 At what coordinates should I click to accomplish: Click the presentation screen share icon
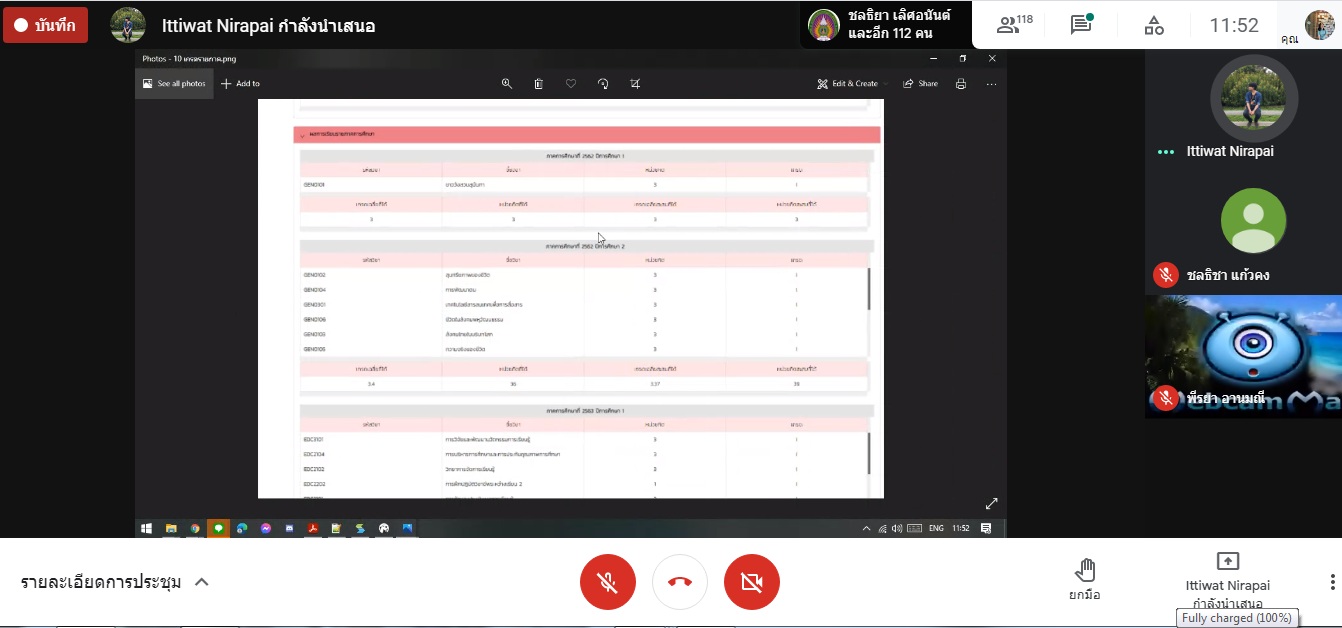(1227, 561)
